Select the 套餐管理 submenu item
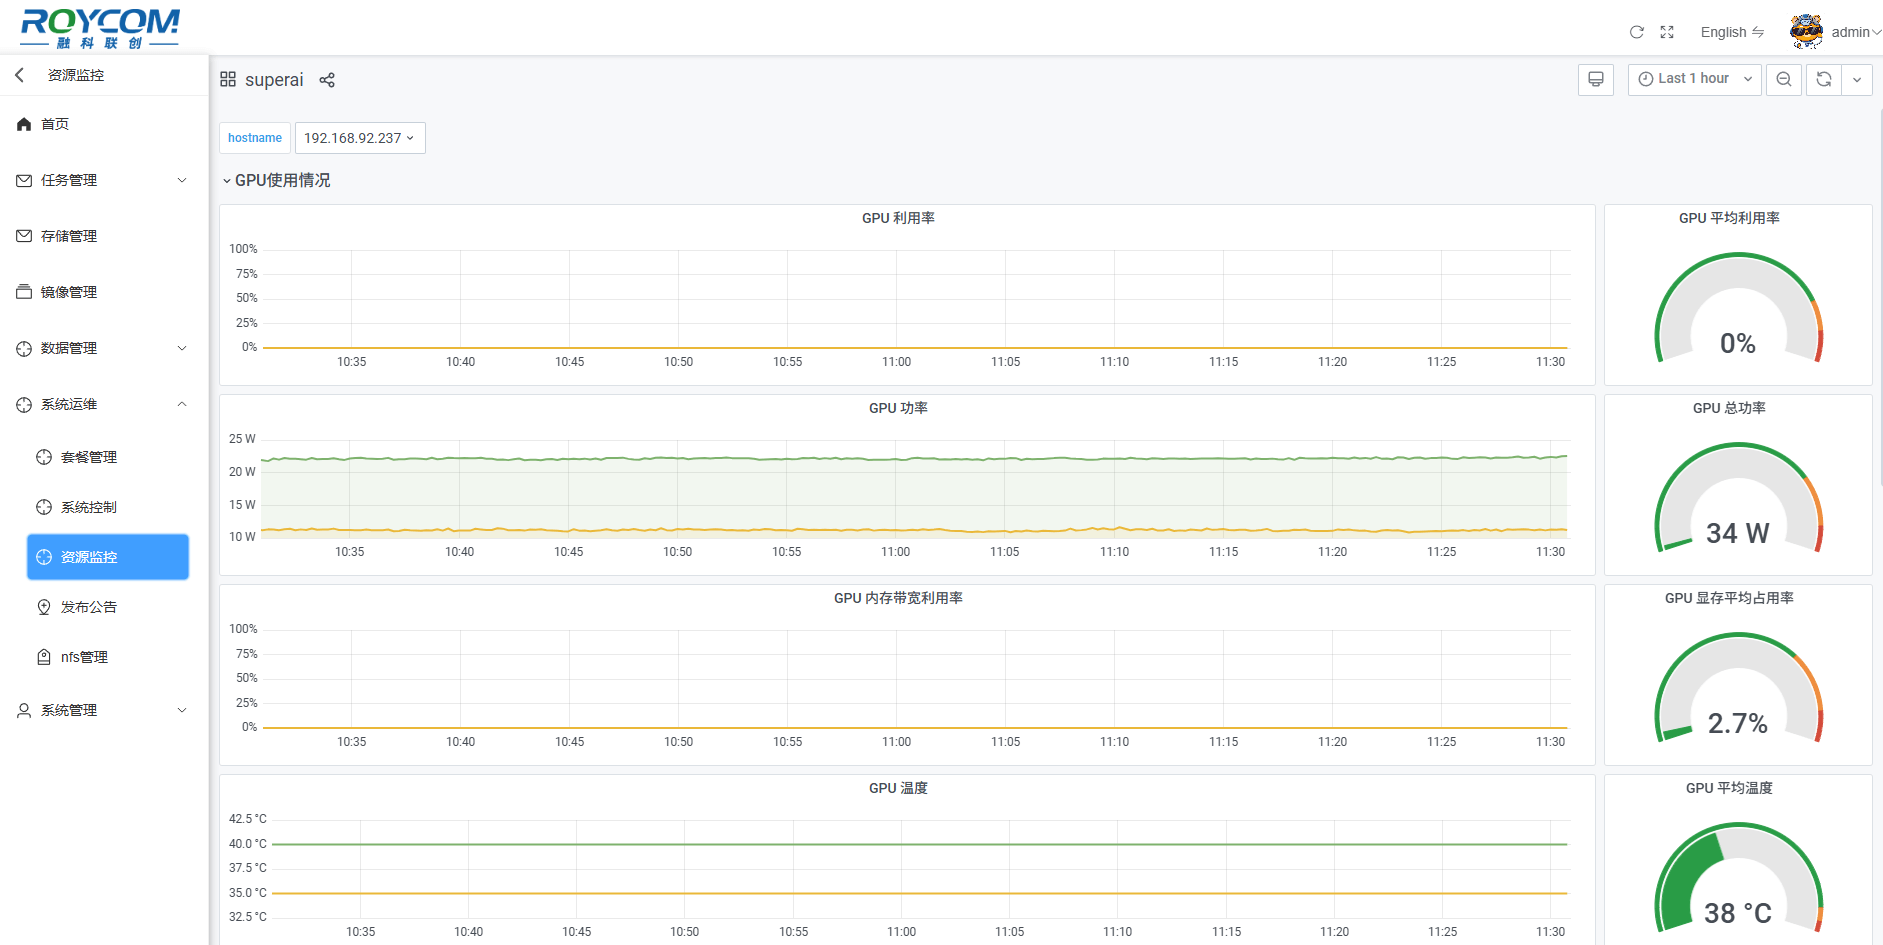Screen dimensions: 1883x945 [107, 457]
